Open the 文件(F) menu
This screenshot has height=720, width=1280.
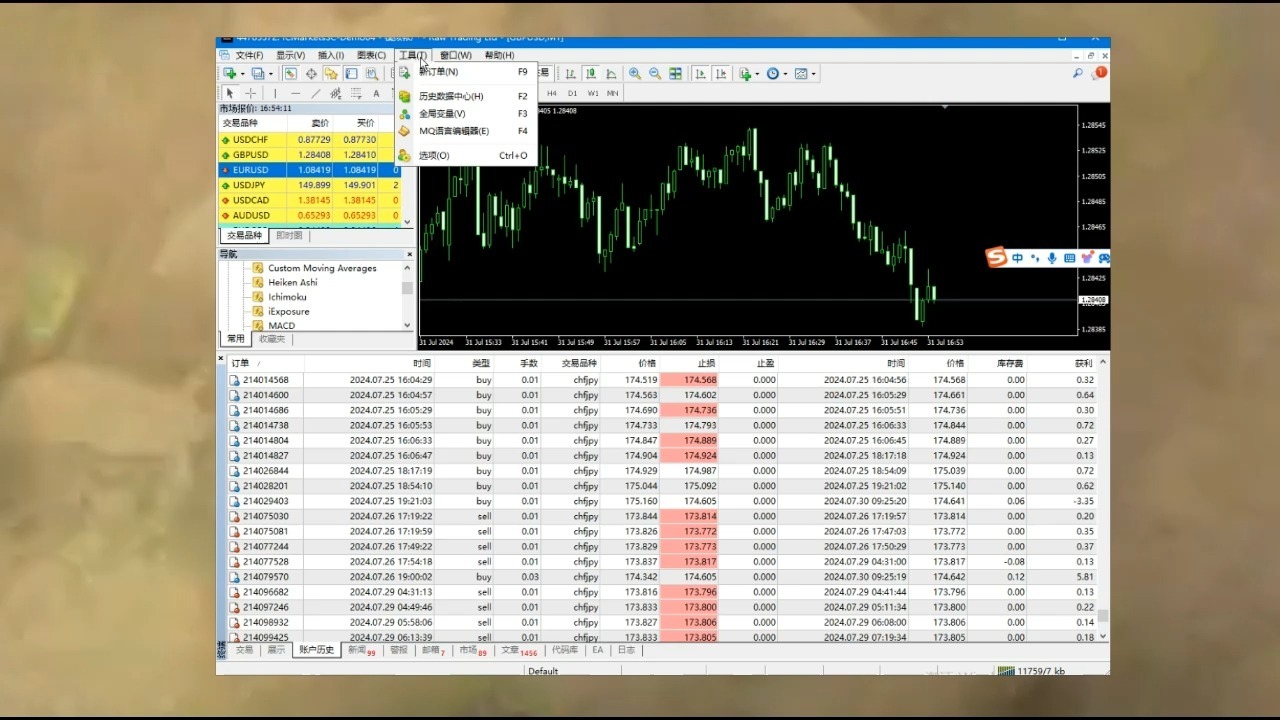tap(249, 55)
